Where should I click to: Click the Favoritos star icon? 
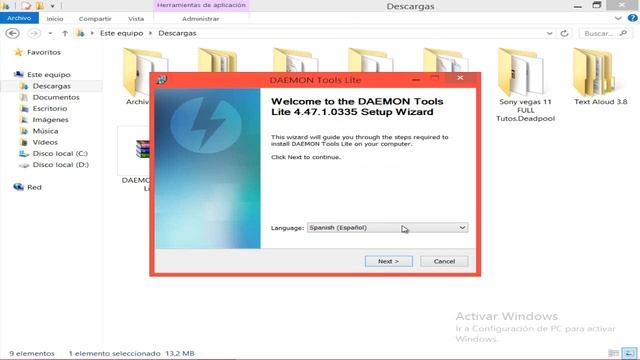18,52
